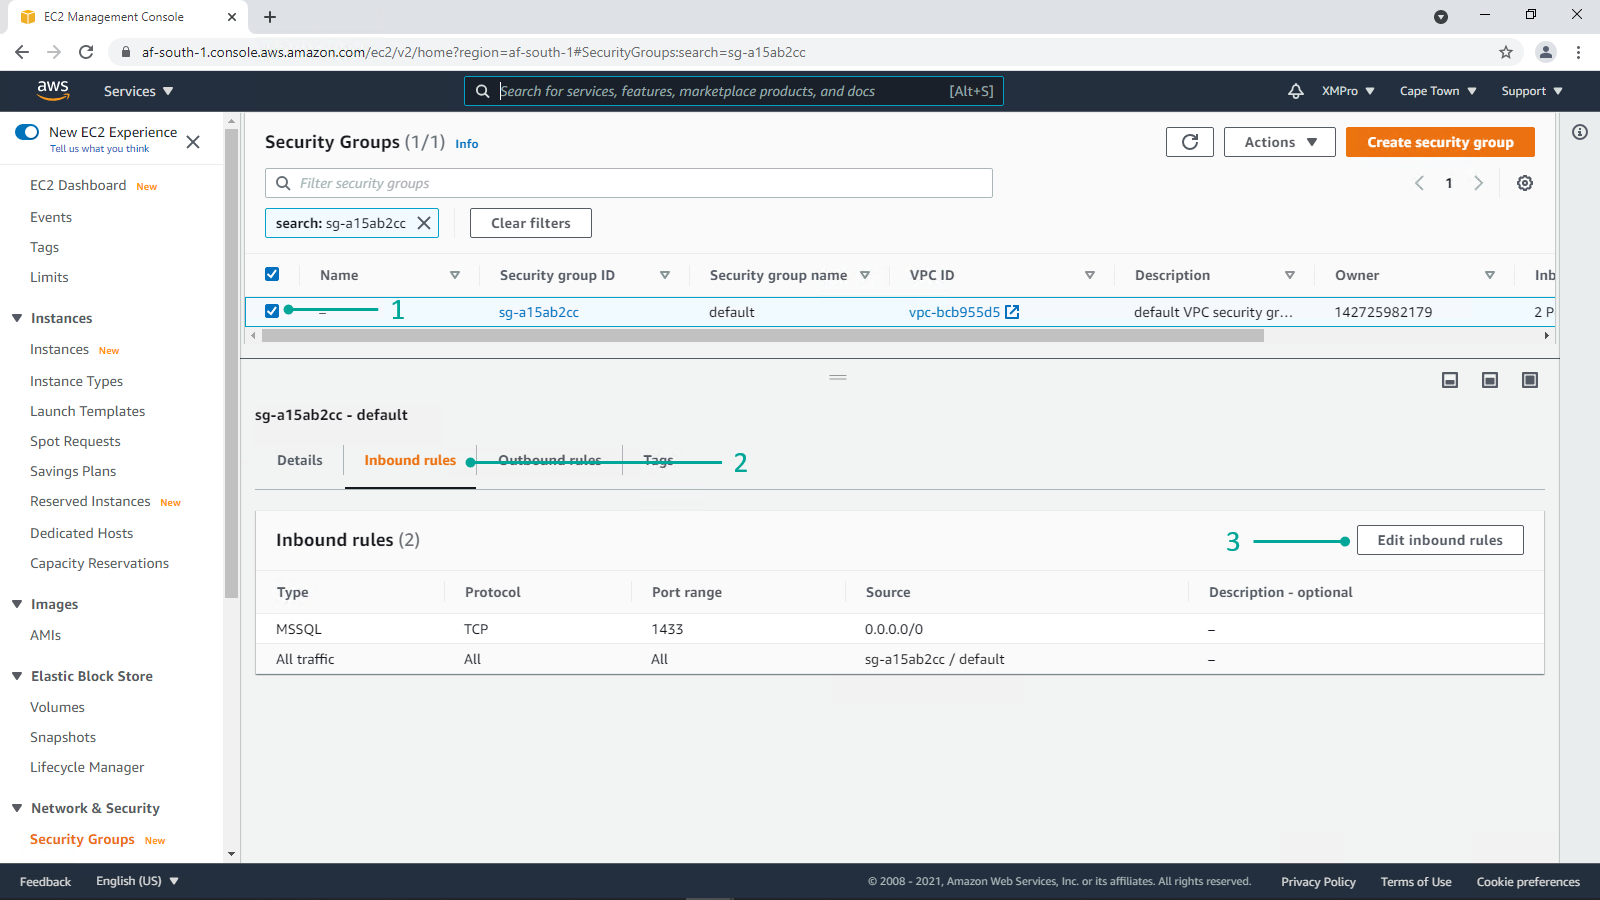Screen dimensions: 1600x900
Task: Click Tell us what you think link
Action: 99,149
